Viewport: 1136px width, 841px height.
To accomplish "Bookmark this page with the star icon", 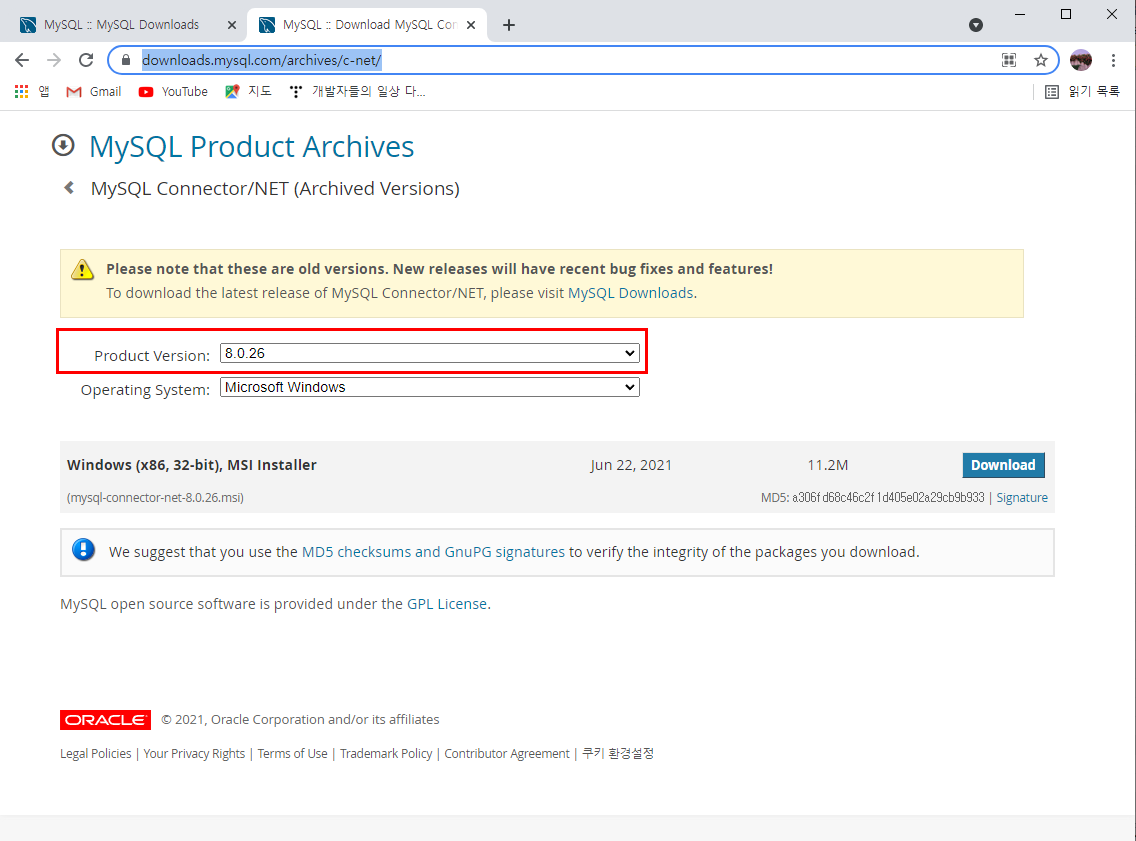I will 1040,60.
